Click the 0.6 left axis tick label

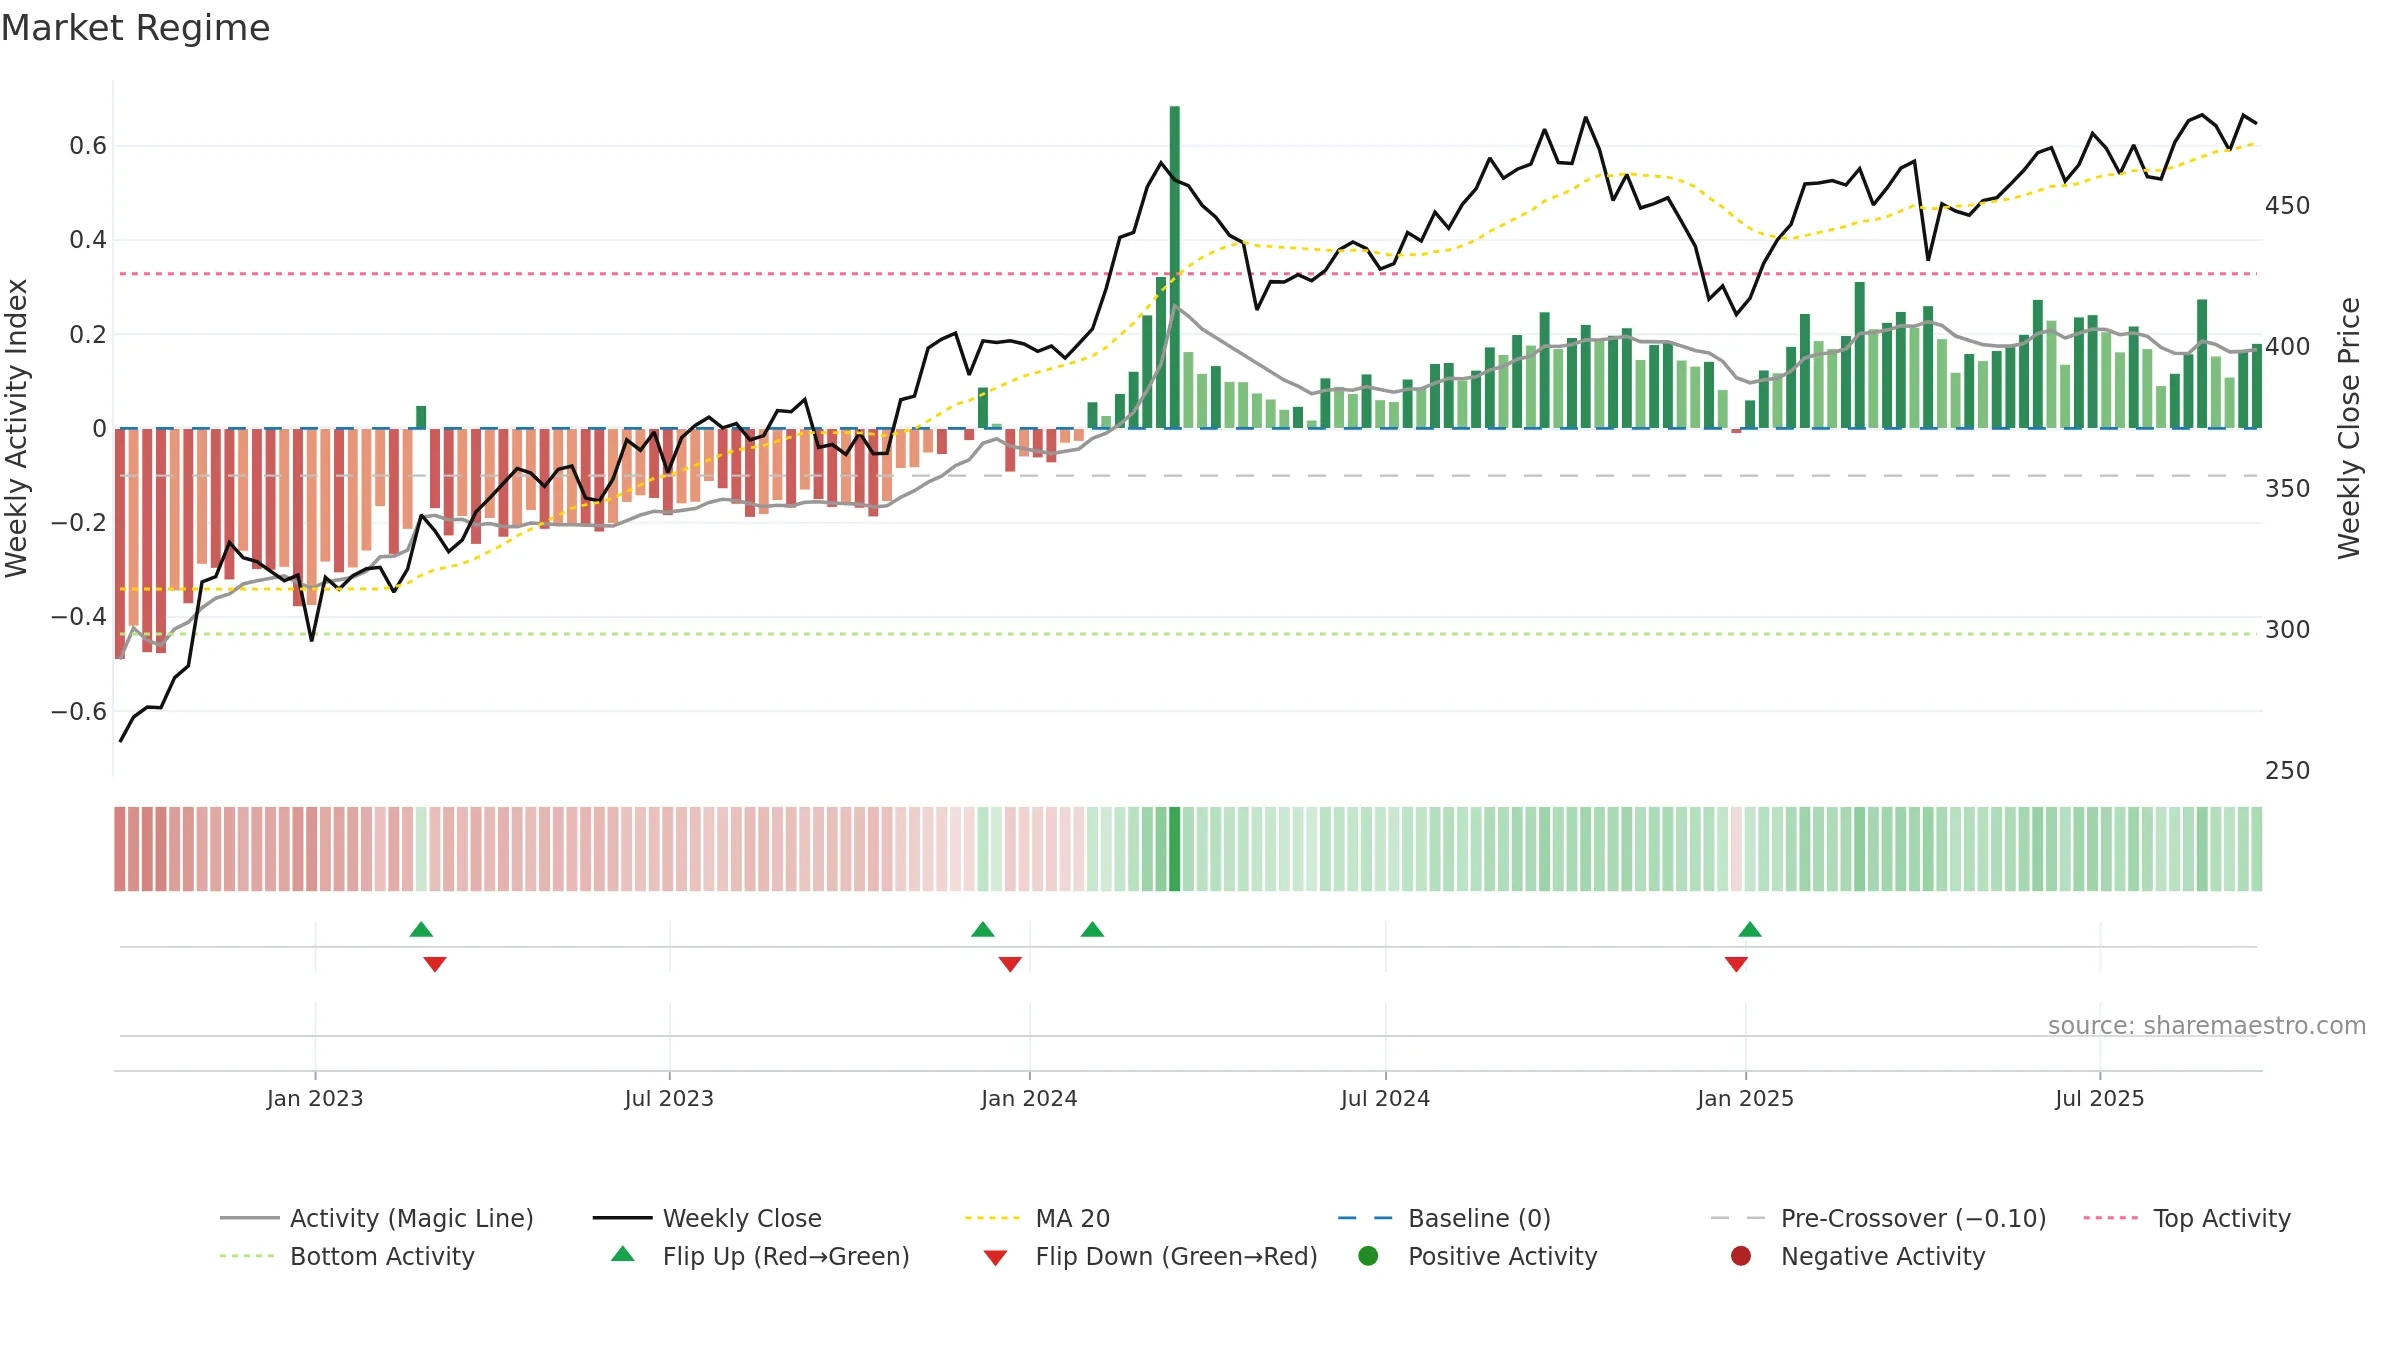(88, 146)
